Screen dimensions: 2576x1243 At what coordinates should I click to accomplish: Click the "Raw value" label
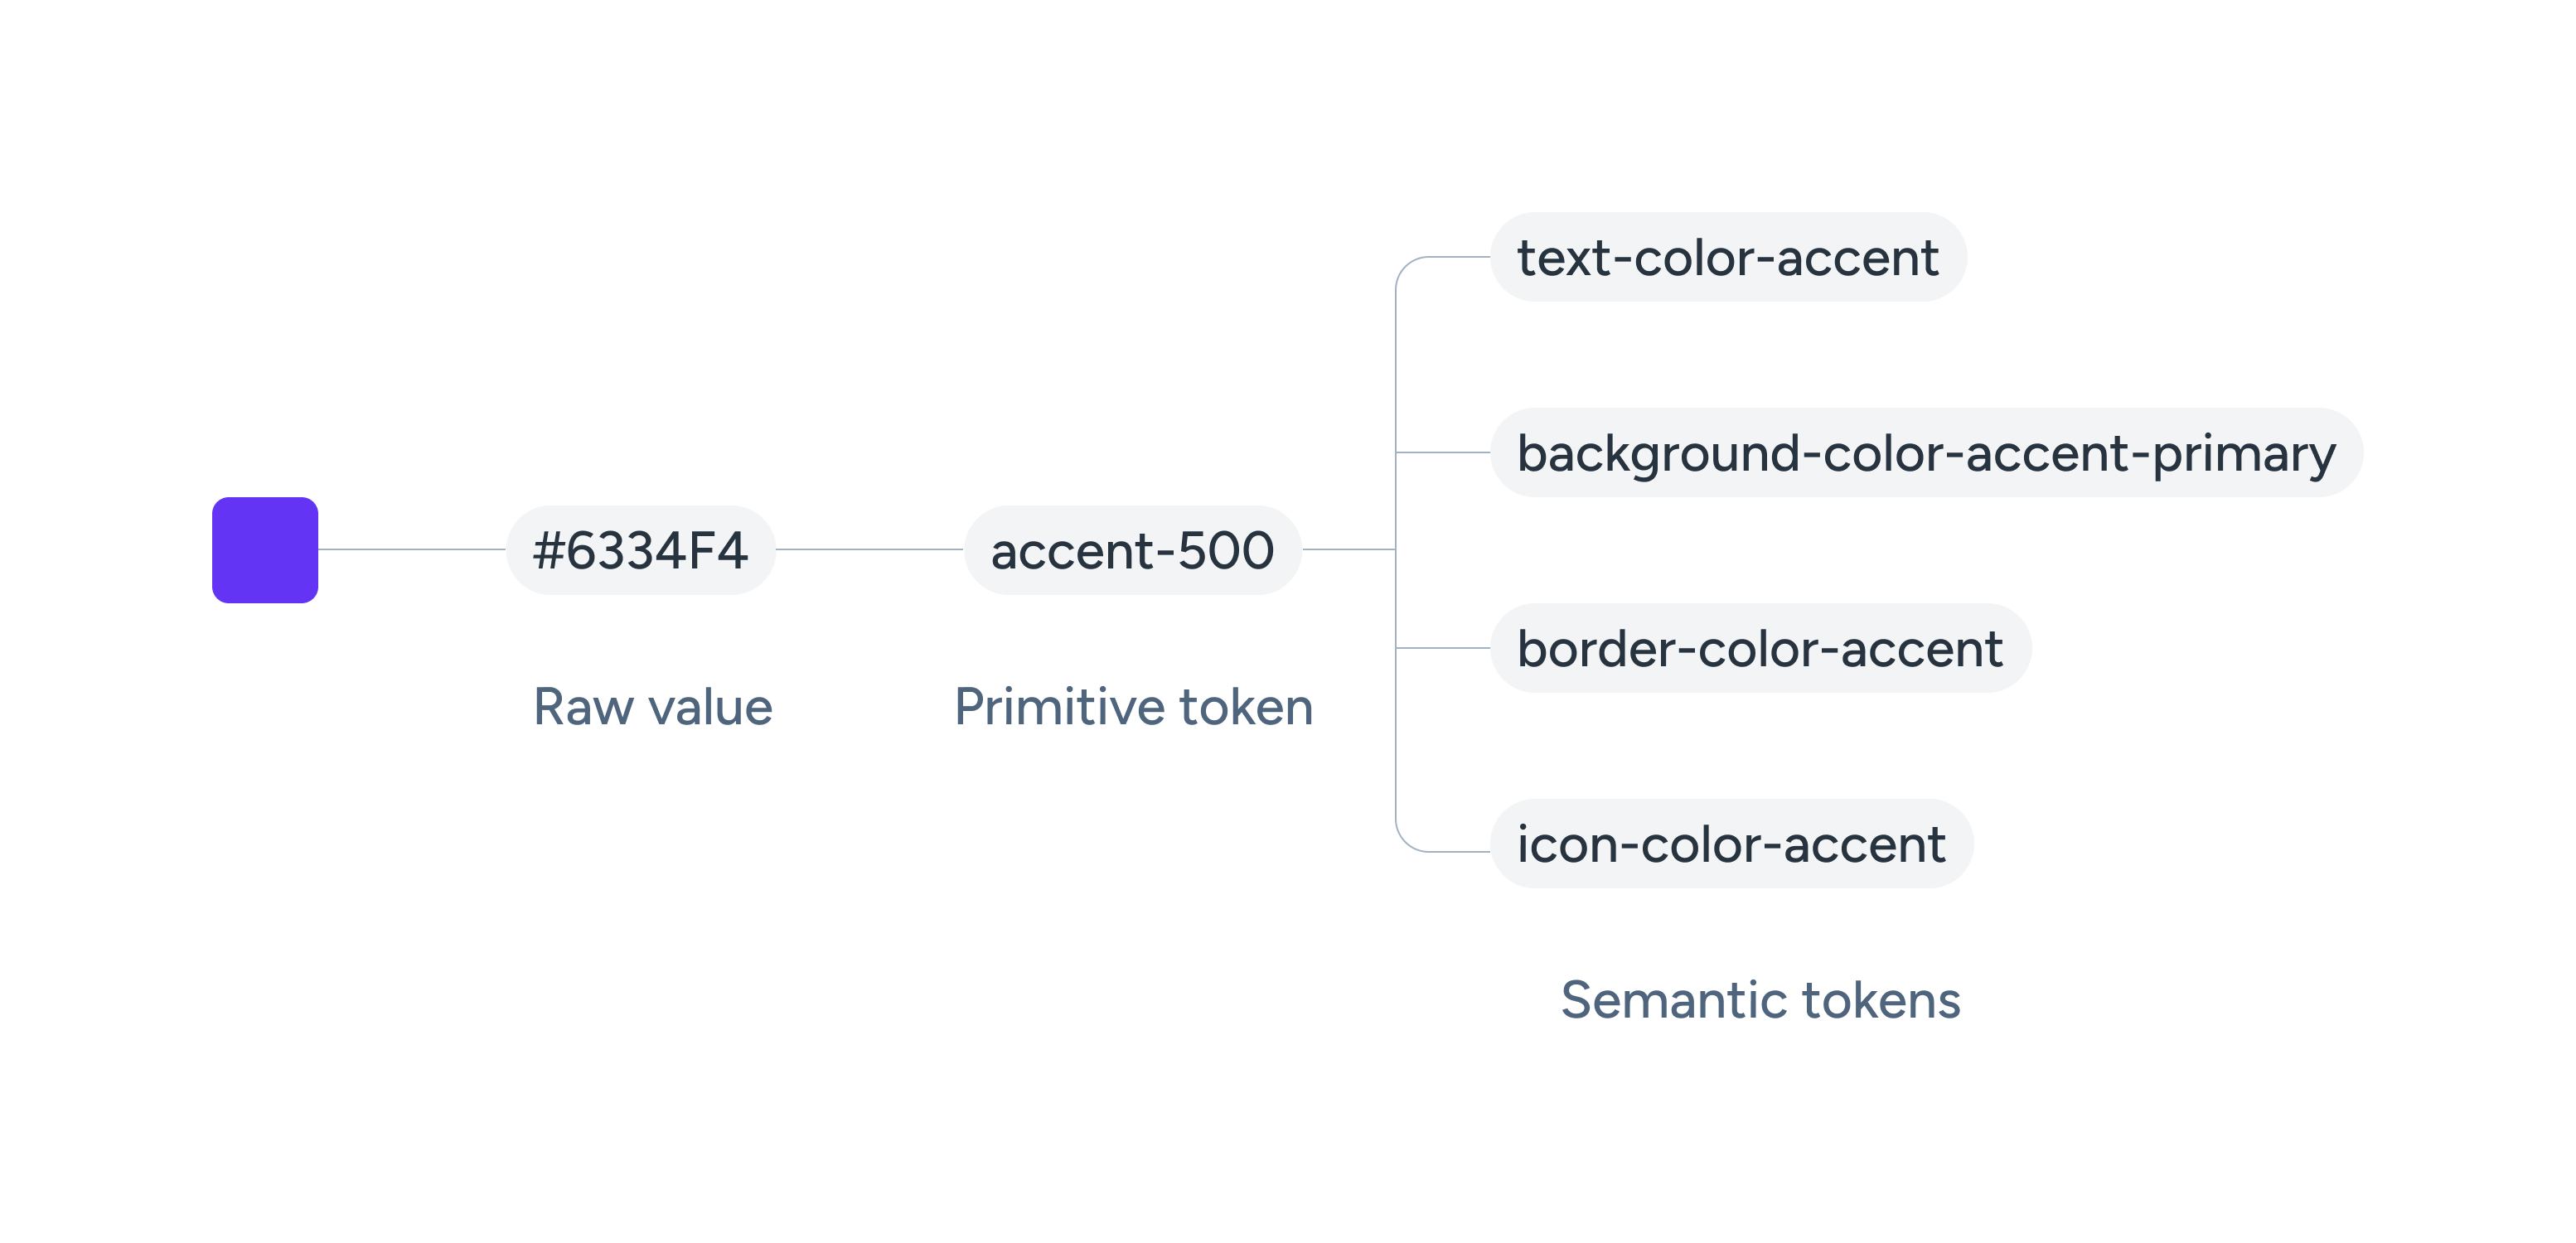click(x=653, y=707)
